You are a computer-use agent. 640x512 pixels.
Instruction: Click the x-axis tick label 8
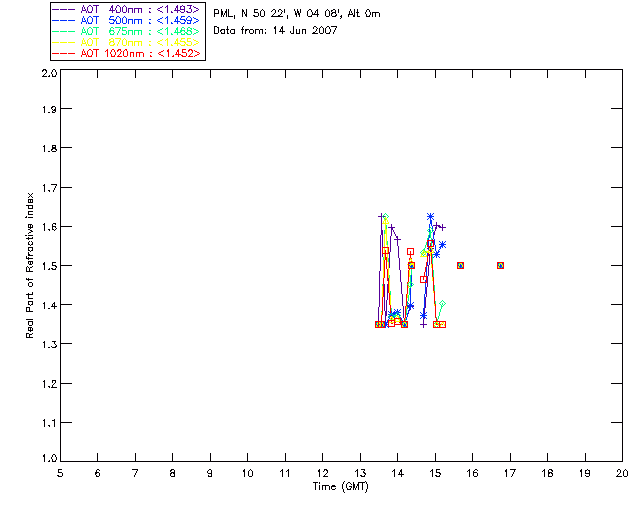173,473
